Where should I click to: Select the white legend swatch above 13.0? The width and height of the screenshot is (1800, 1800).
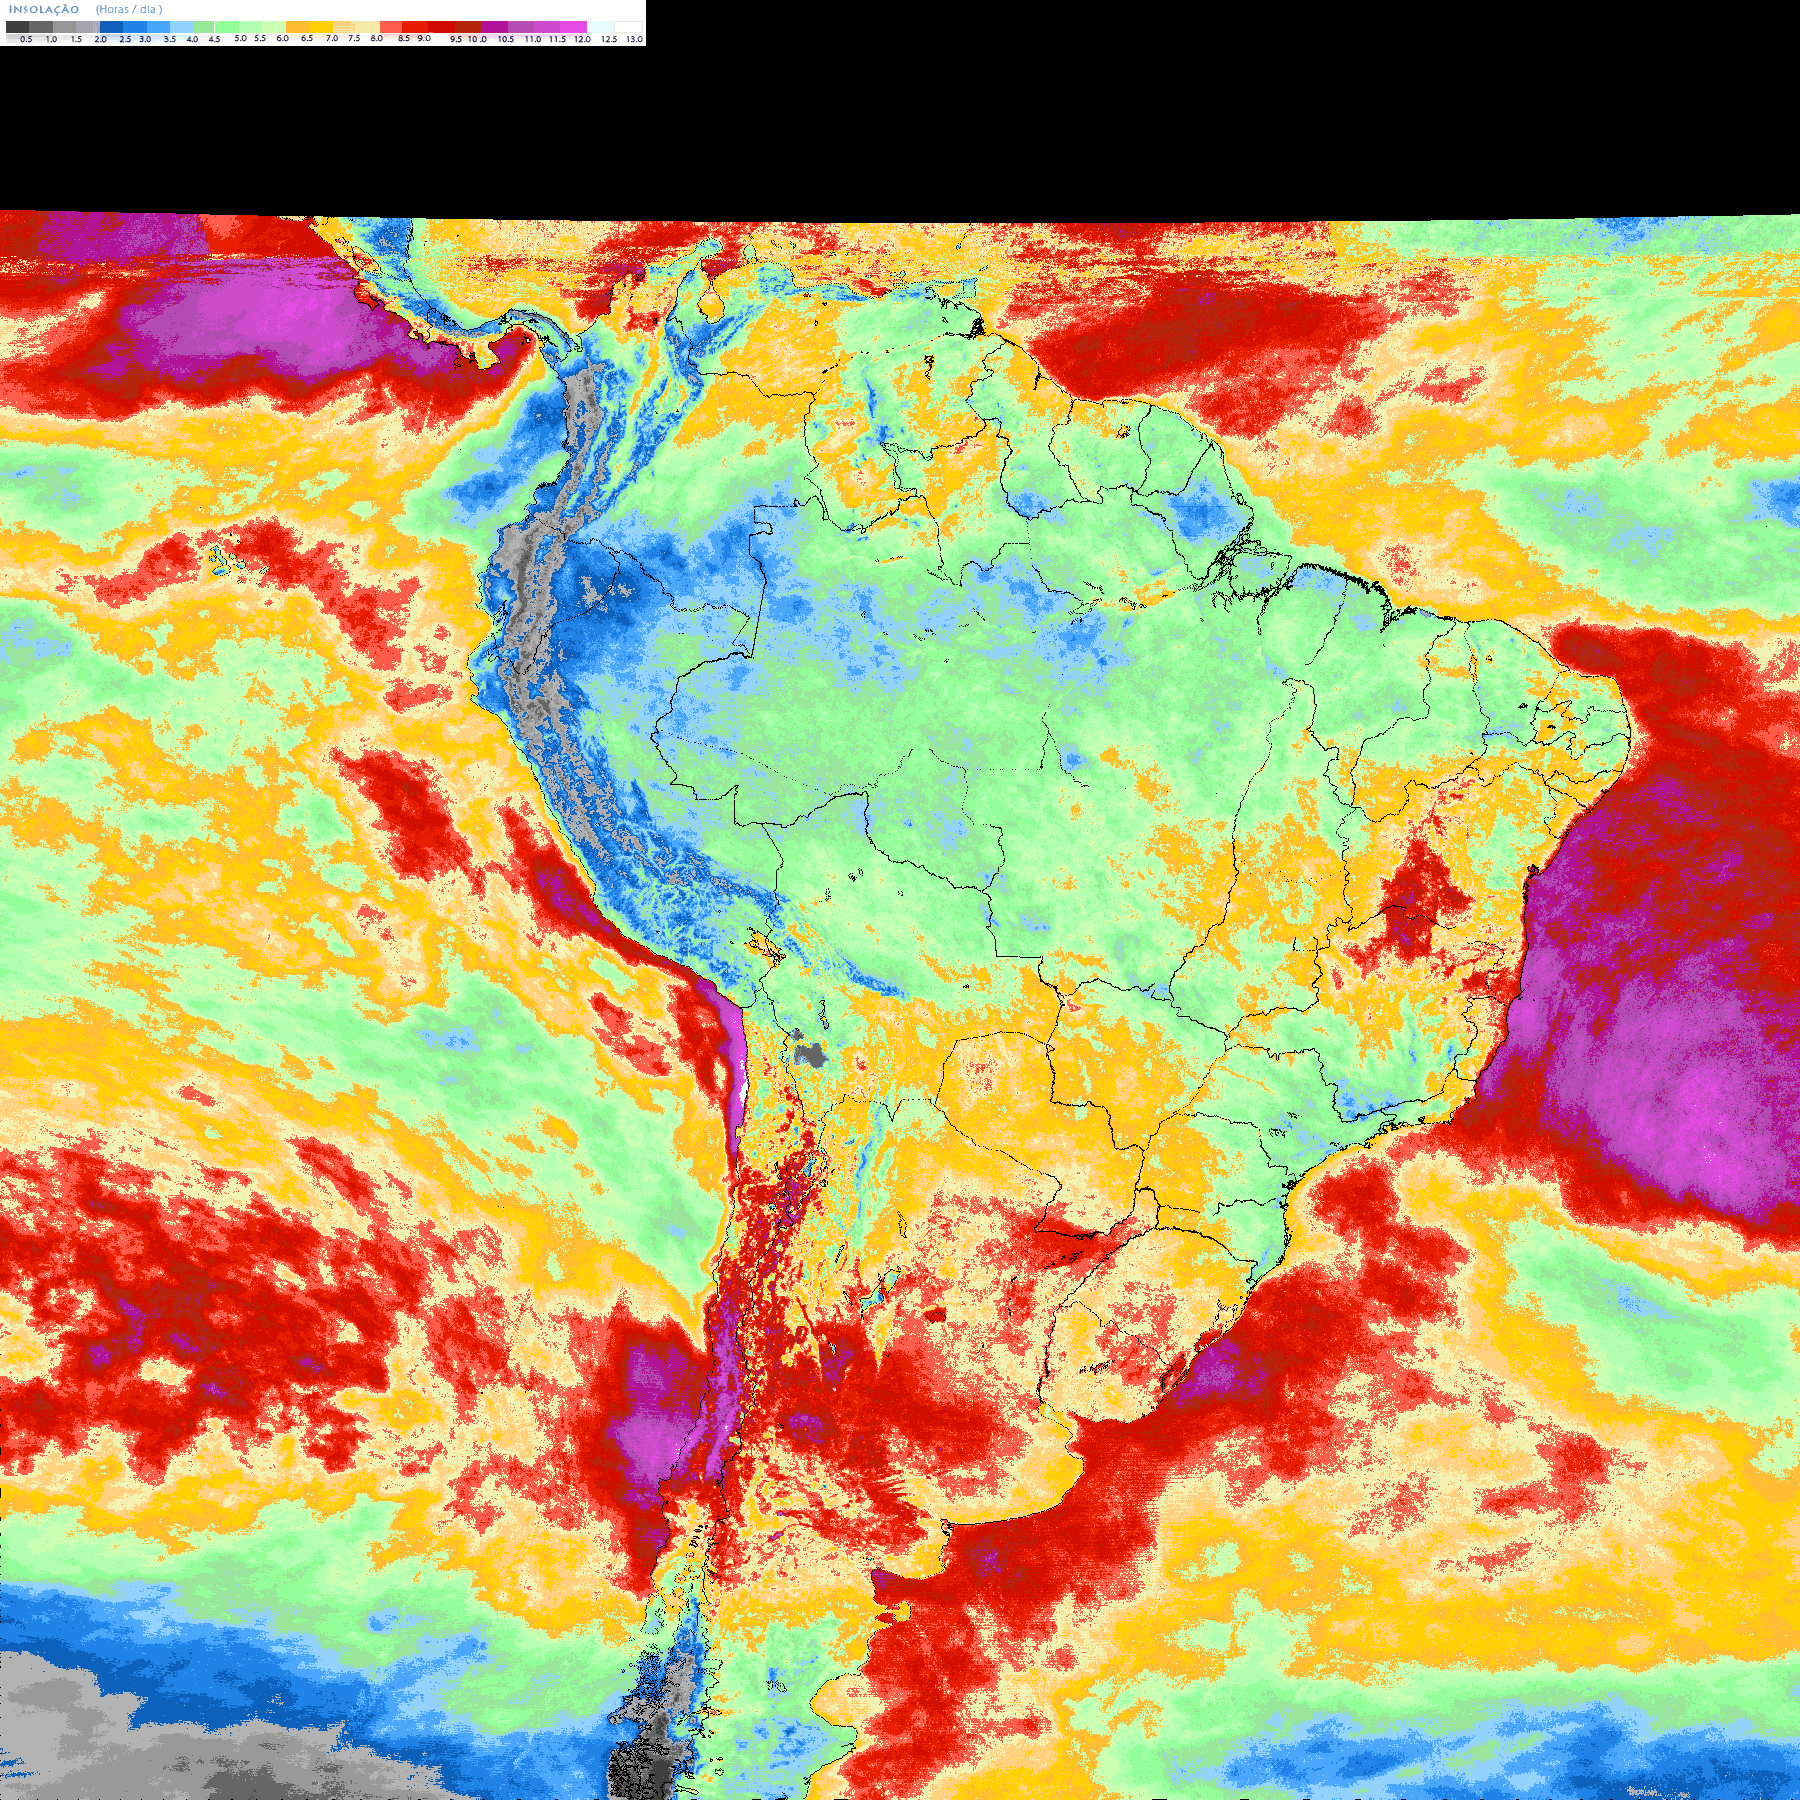pyautogui.click(x=628, y=27)
